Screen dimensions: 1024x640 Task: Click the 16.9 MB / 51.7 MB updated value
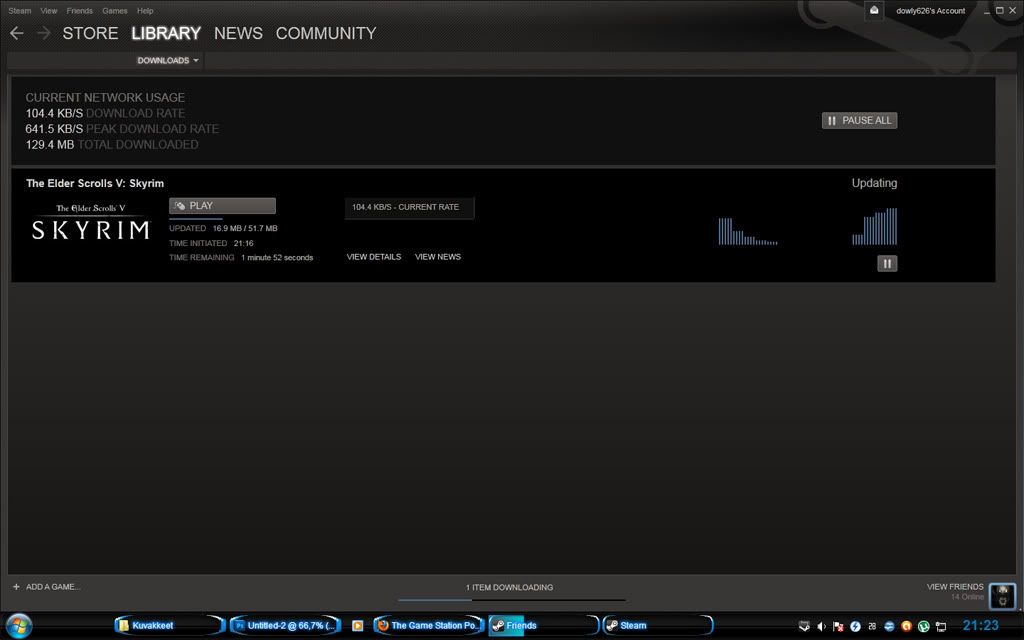click(245, 229)
